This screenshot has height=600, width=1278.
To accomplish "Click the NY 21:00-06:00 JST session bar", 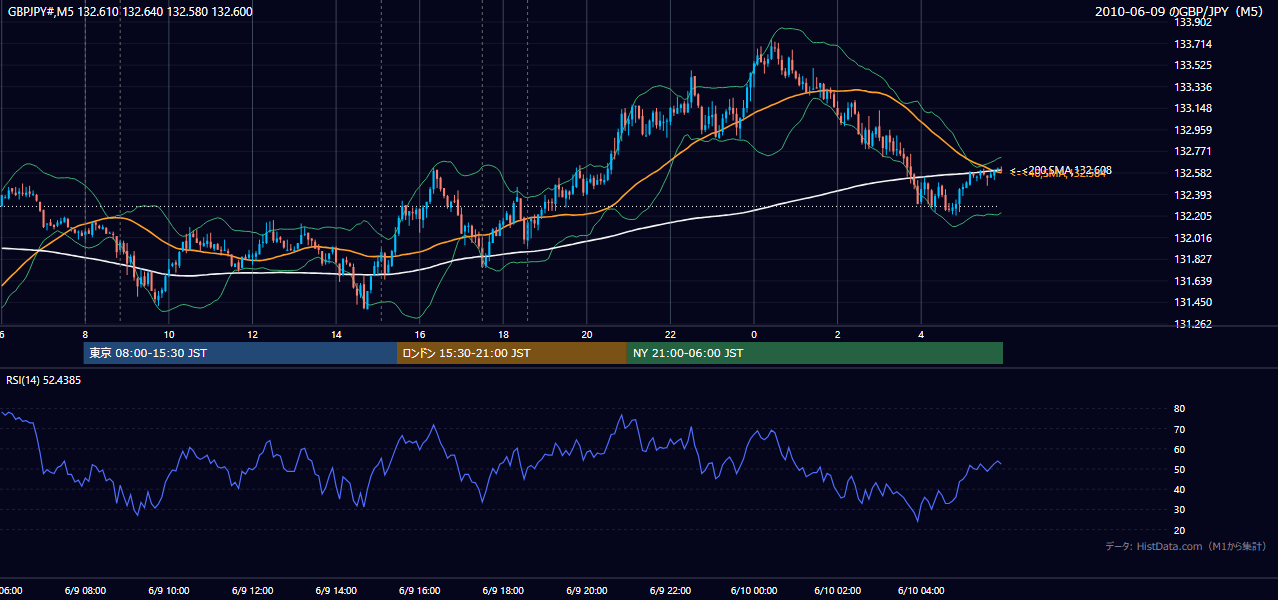I will [x=815, y=353].
